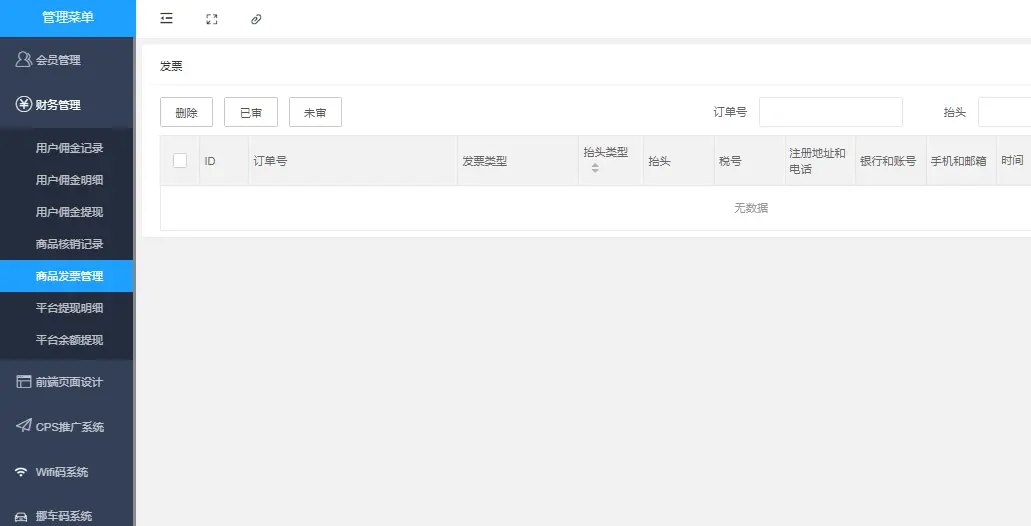Expand 会员管理 menu
The height and width of the screenshot is (526, 1031).
pos(66,60)
